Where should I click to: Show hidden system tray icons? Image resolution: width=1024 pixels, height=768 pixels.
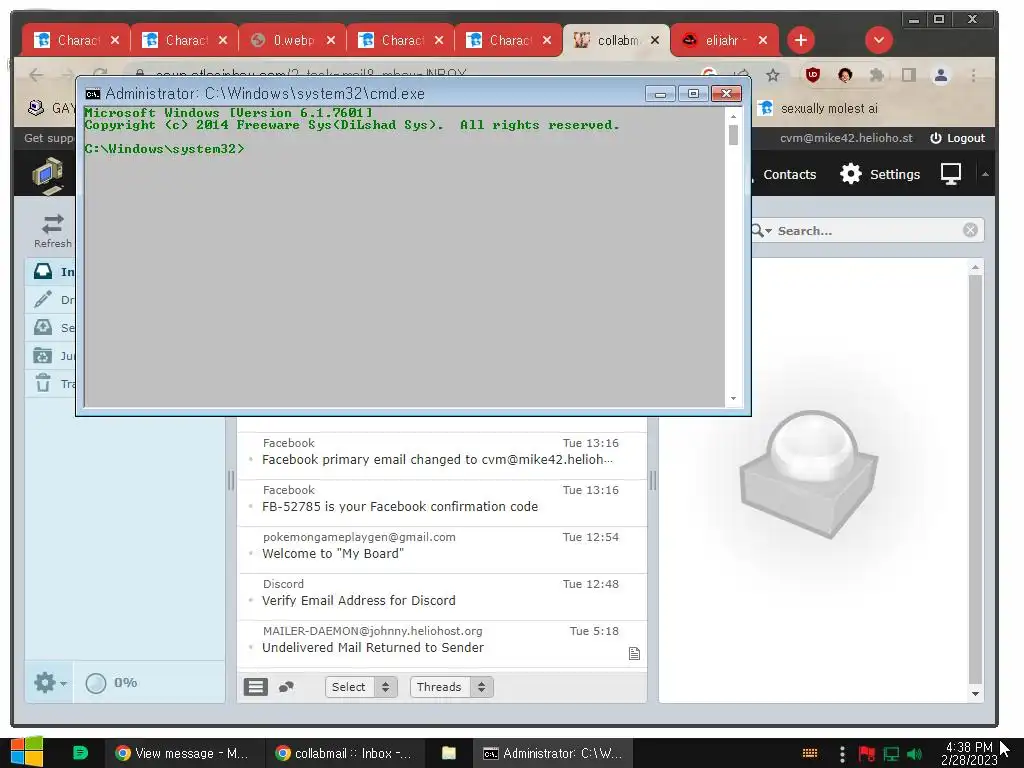point(842,754)
